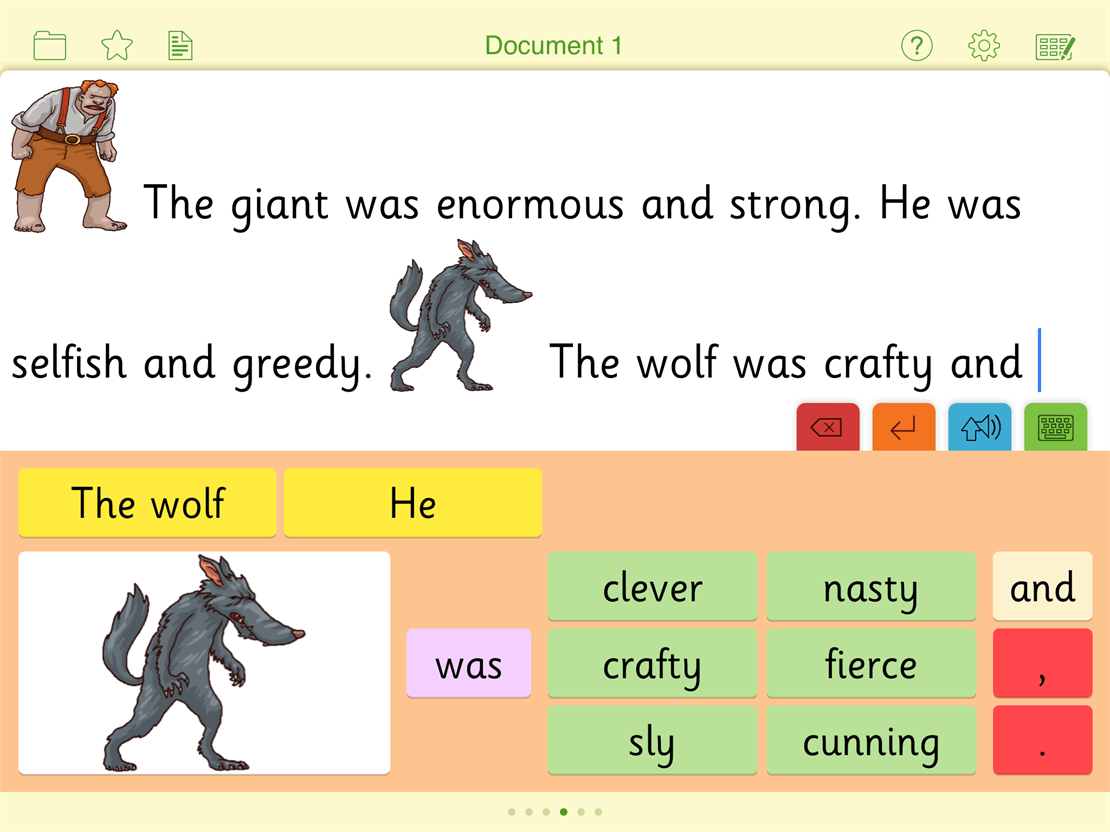This screenshot has width=1110, height=832.
Task: Insert the full stop red cell
Action: pyautogui.click(x=1042, y=741)
